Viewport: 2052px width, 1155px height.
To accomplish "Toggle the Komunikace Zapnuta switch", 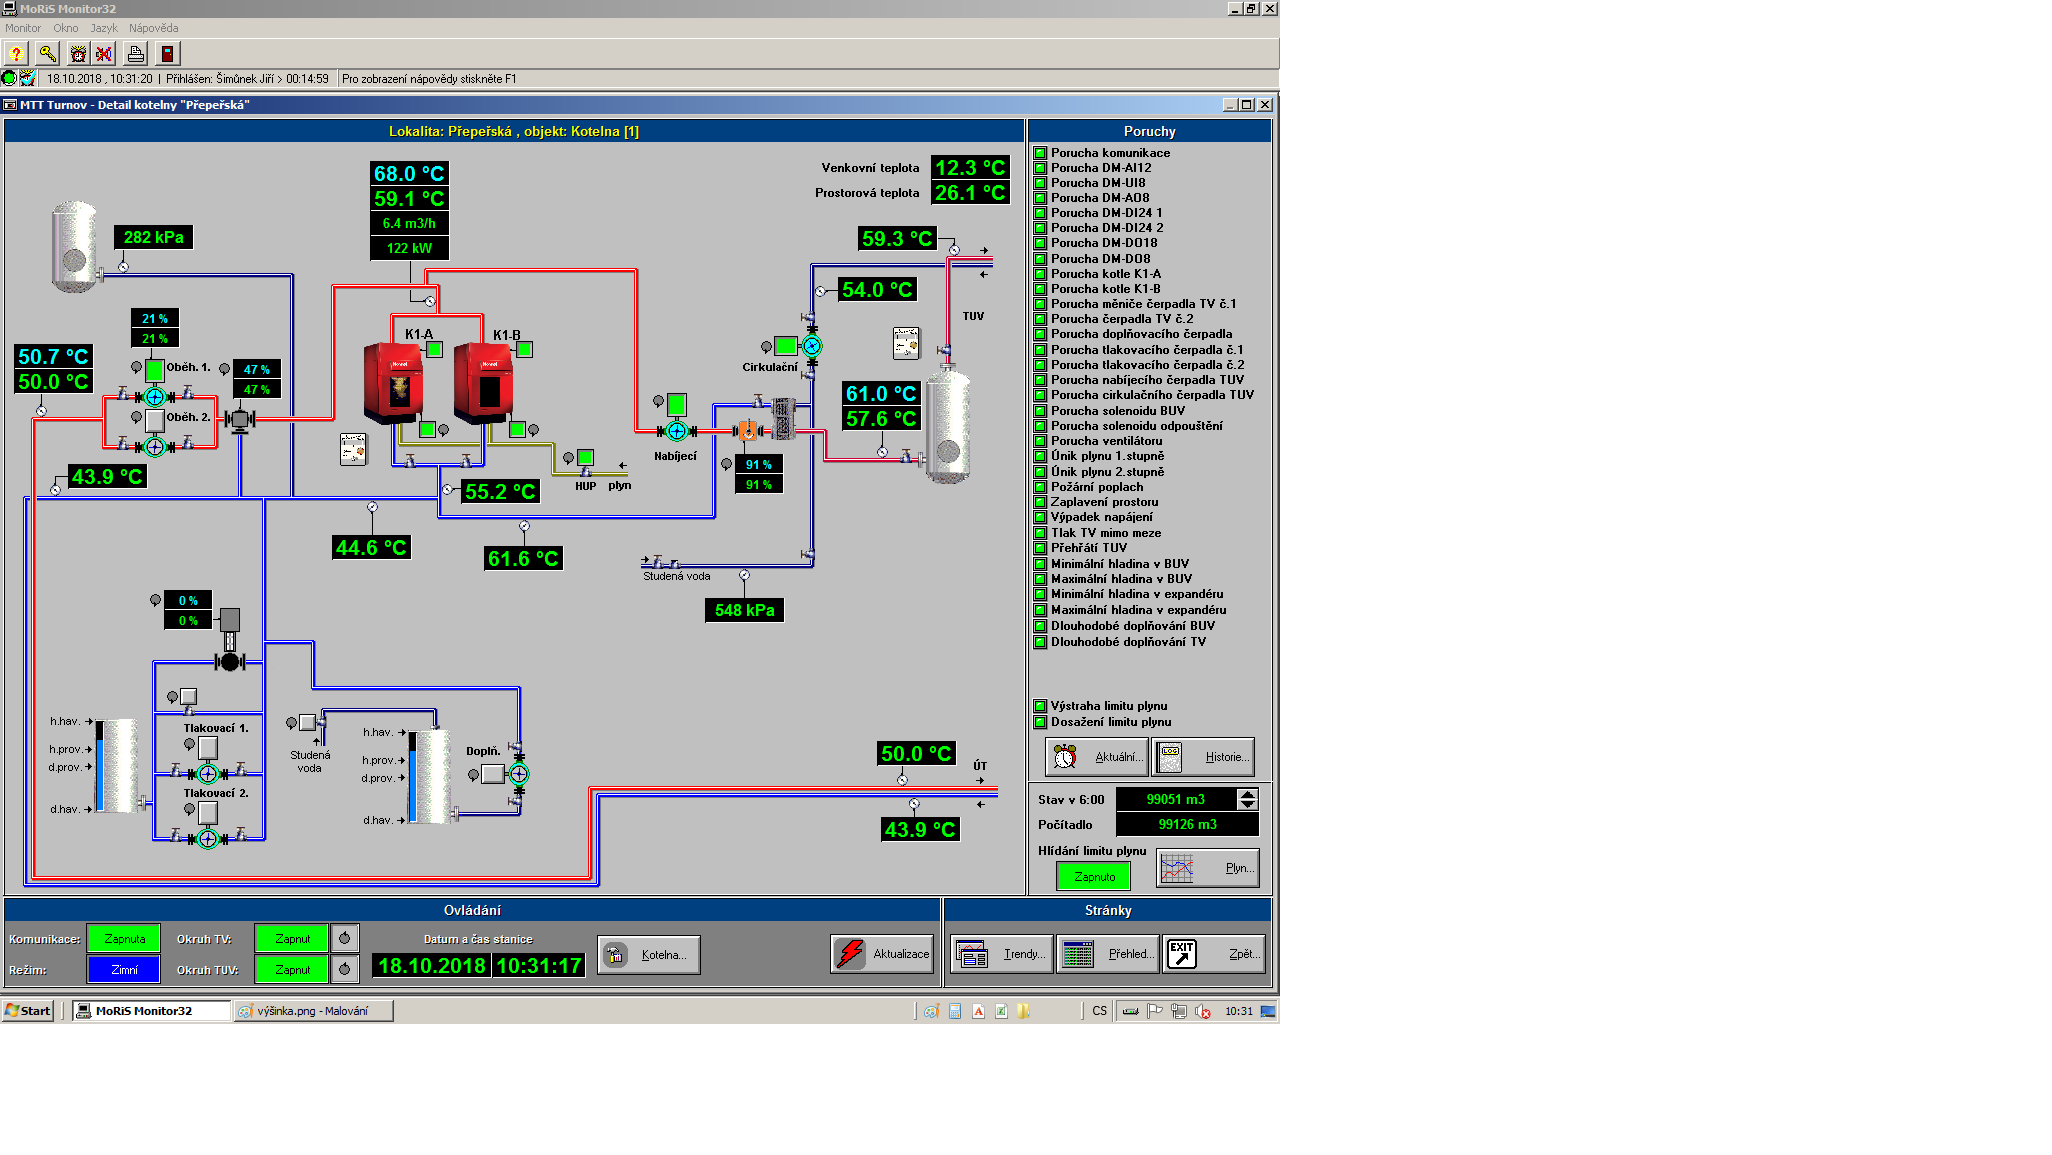I will 124,939.
